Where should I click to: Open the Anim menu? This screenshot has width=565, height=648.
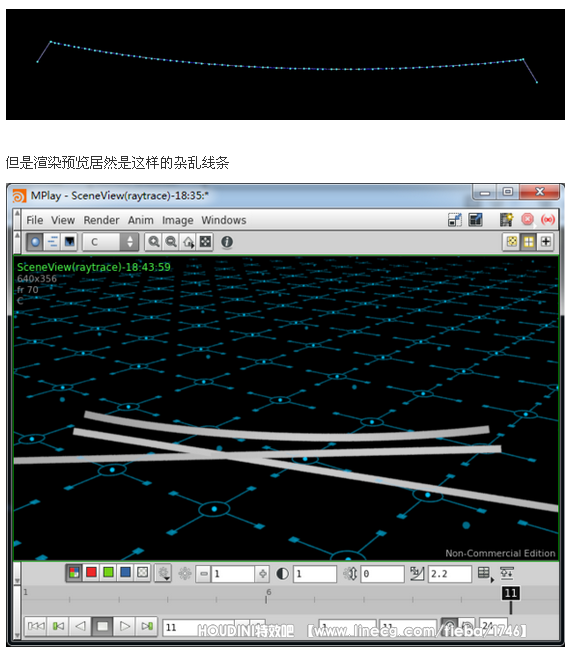click(x=141, y=220)
